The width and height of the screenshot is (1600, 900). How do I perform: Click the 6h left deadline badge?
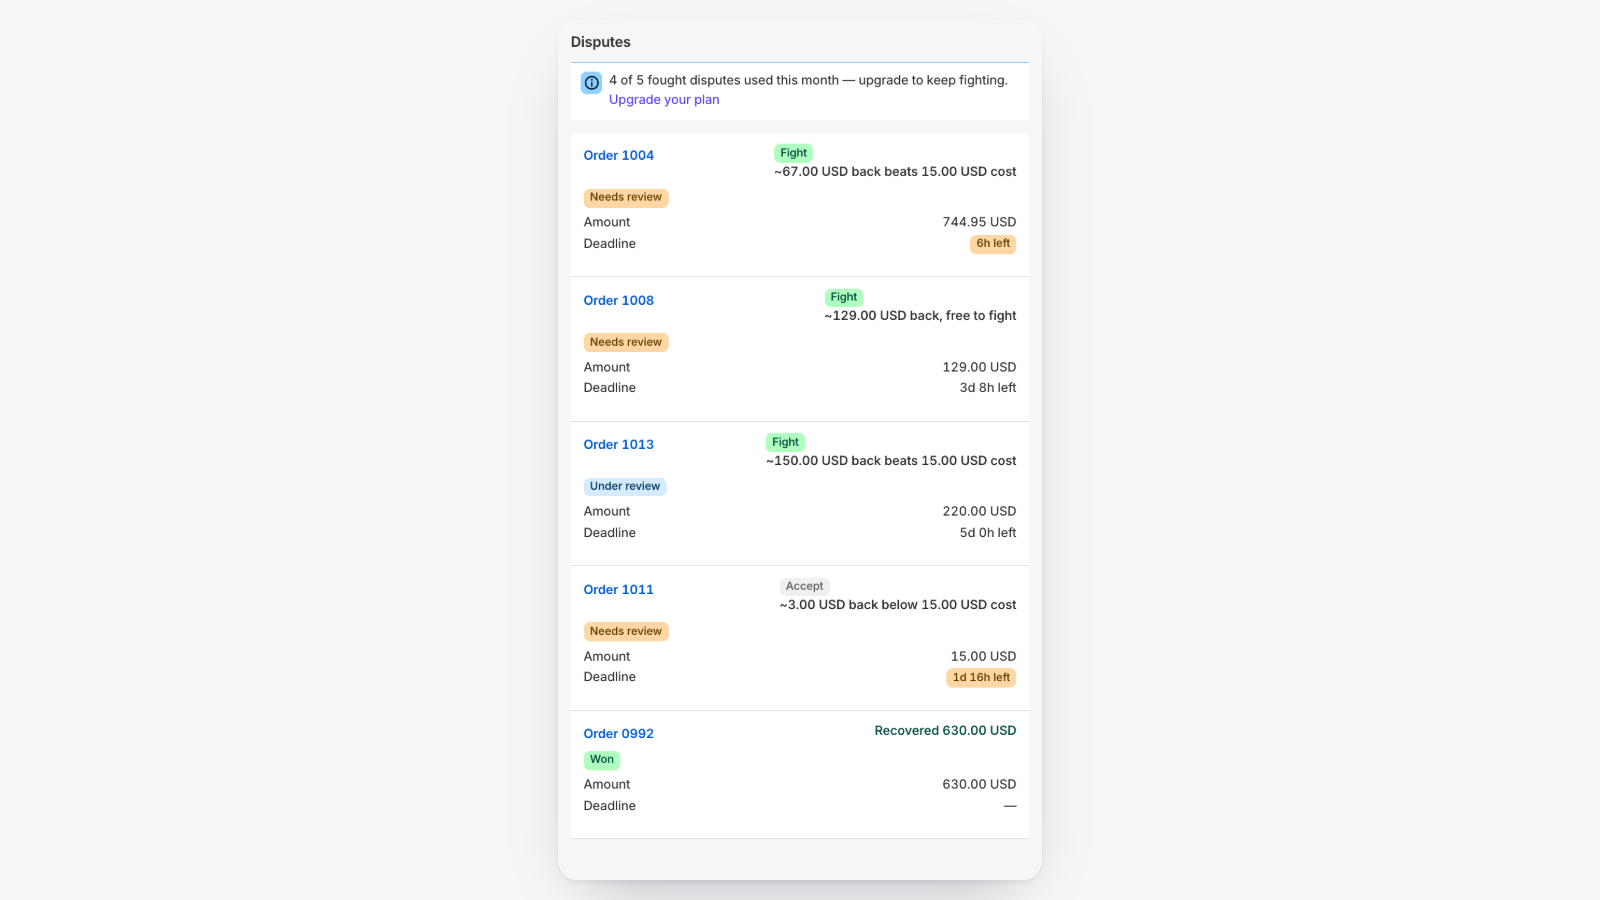(993, 244)
